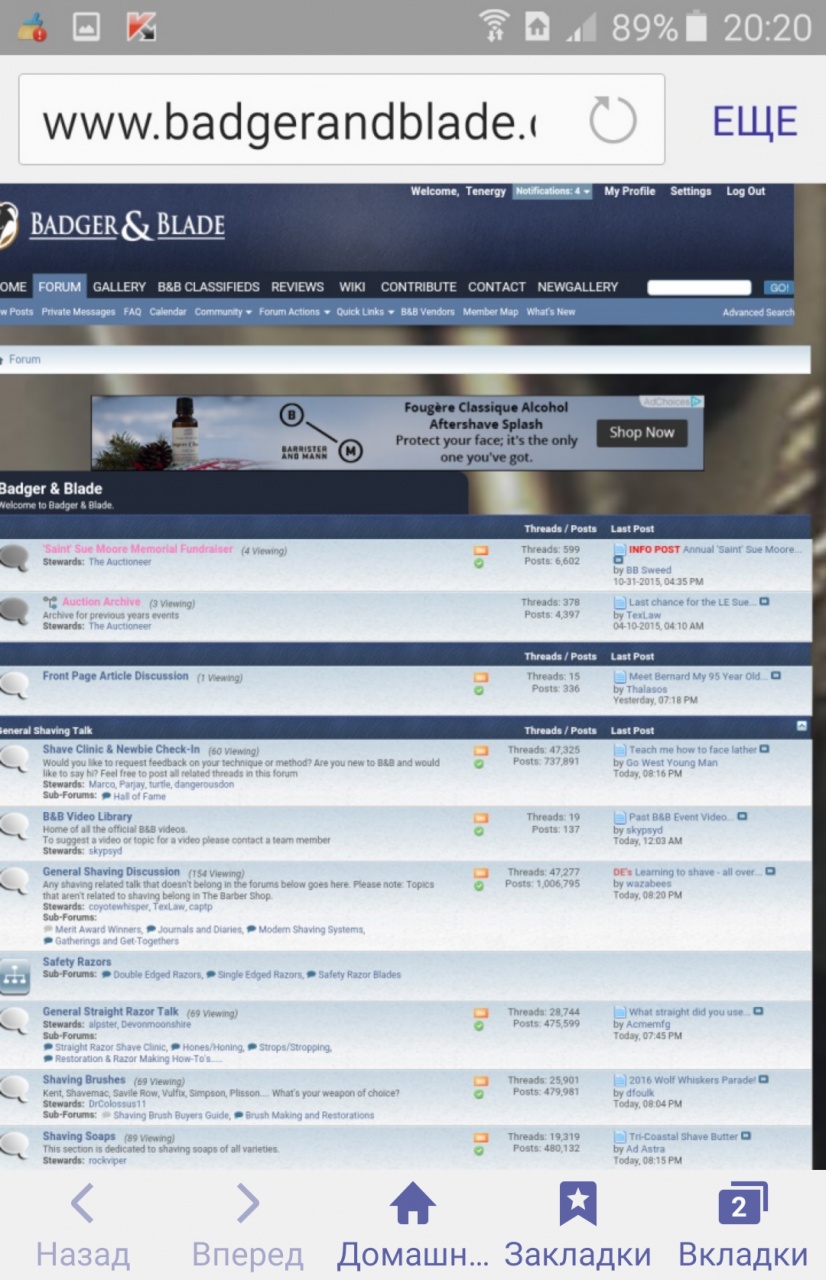The width and height of the screenshot is (826, 1280).
Task: Tap the browser address bar URL
Action: [x=288, y=122]
